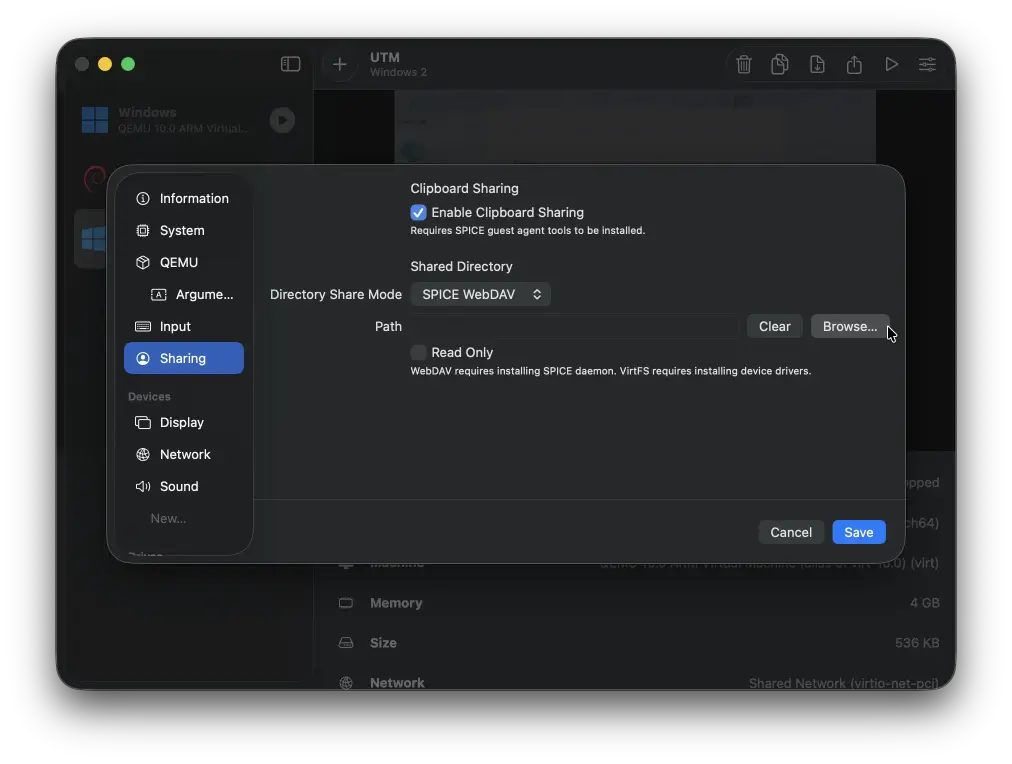Open the Network device settings
The width and height of the screenshot is (1012, 764).
click(x=184, y=454)
